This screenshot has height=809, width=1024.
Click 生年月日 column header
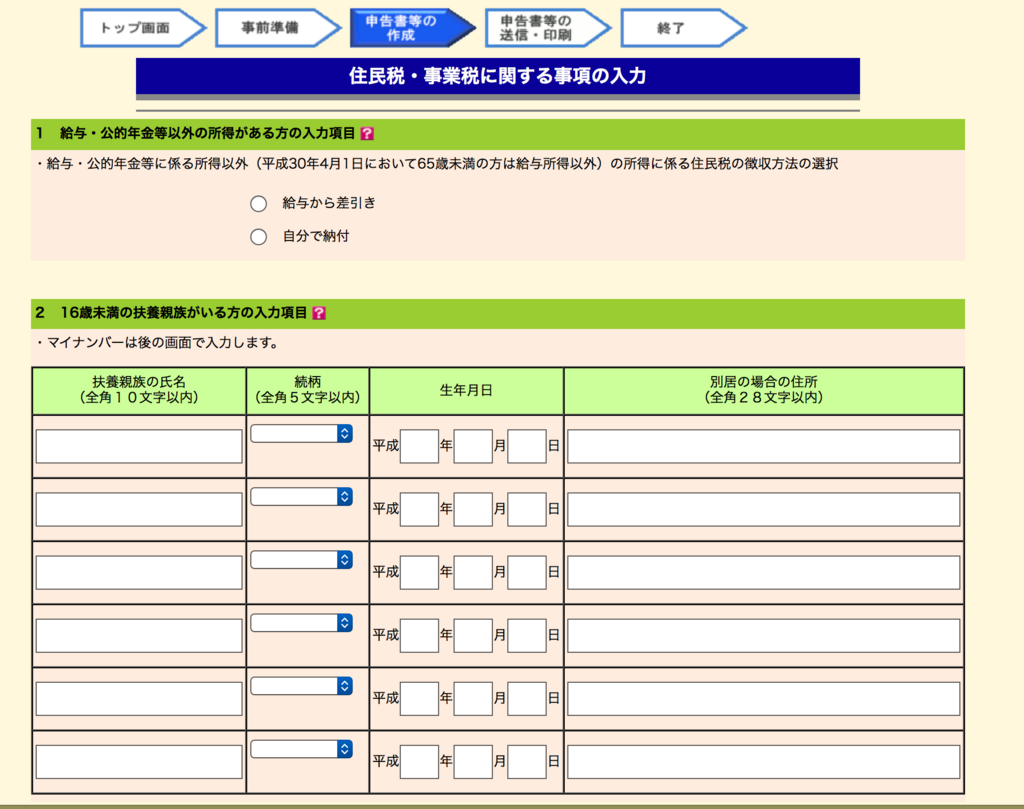tap(466, 390)
